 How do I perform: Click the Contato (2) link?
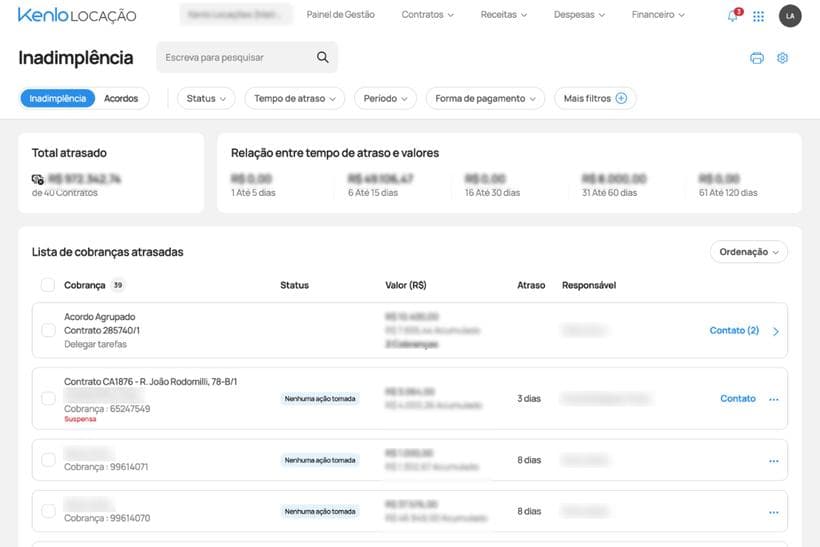[x=734, y=331]
